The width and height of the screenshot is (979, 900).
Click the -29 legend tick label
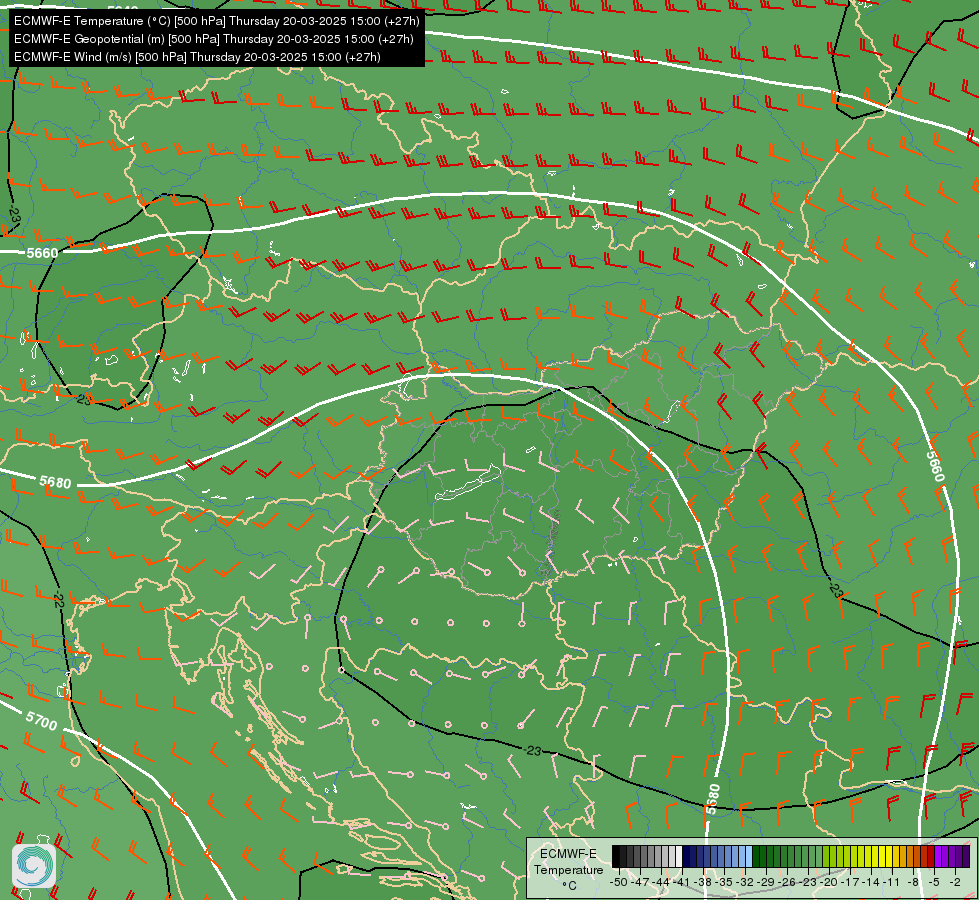tap(765, 883)
